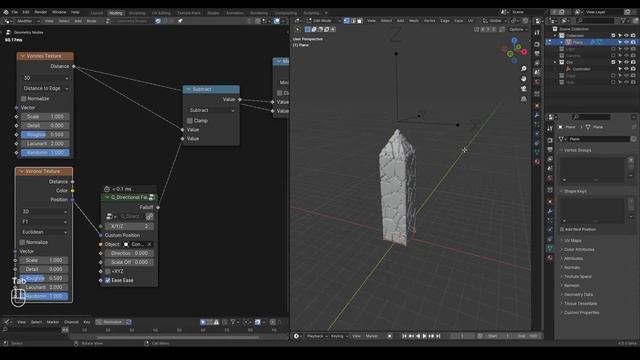Toggle the camera view icon in viewport

coord(524,89)
